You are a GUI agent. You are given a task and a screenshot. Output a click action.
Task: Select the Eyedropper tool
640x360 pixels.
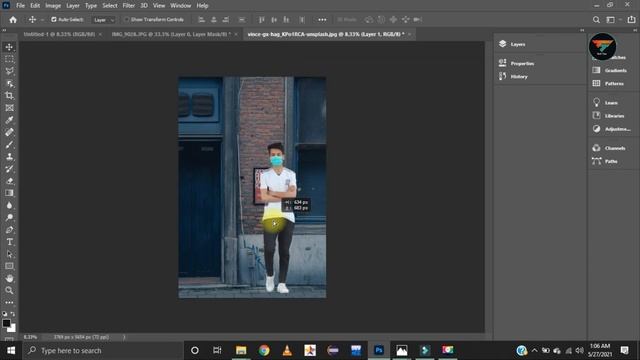click(9, 120)
